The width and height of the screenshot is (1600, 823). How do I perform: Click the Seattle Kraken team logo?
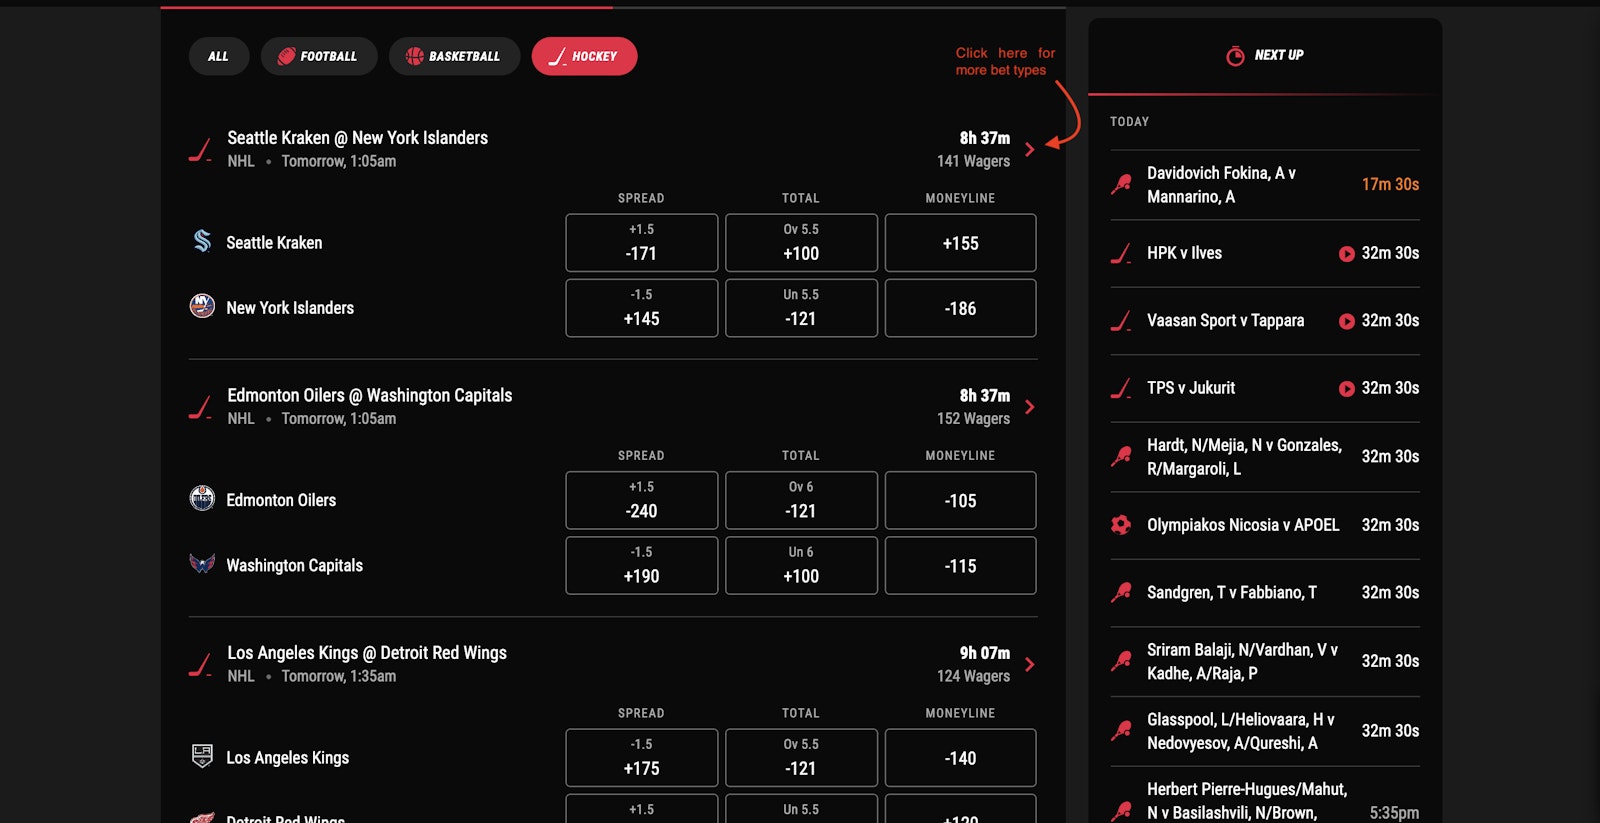coord(202,241)
